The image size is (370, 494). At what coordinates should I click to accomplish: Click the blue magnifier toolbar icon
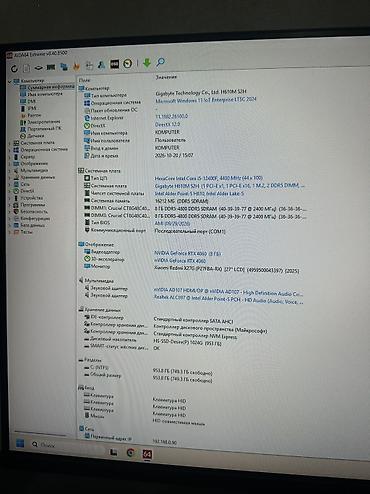(160, 62)
